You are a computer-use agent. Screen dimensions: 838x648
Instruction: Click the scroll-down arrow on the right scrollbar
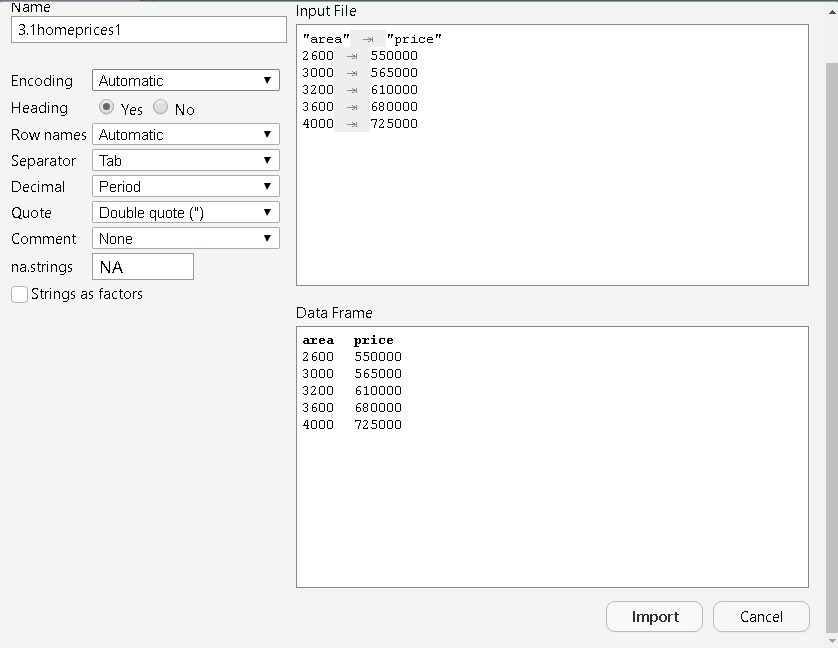point(831,641)
